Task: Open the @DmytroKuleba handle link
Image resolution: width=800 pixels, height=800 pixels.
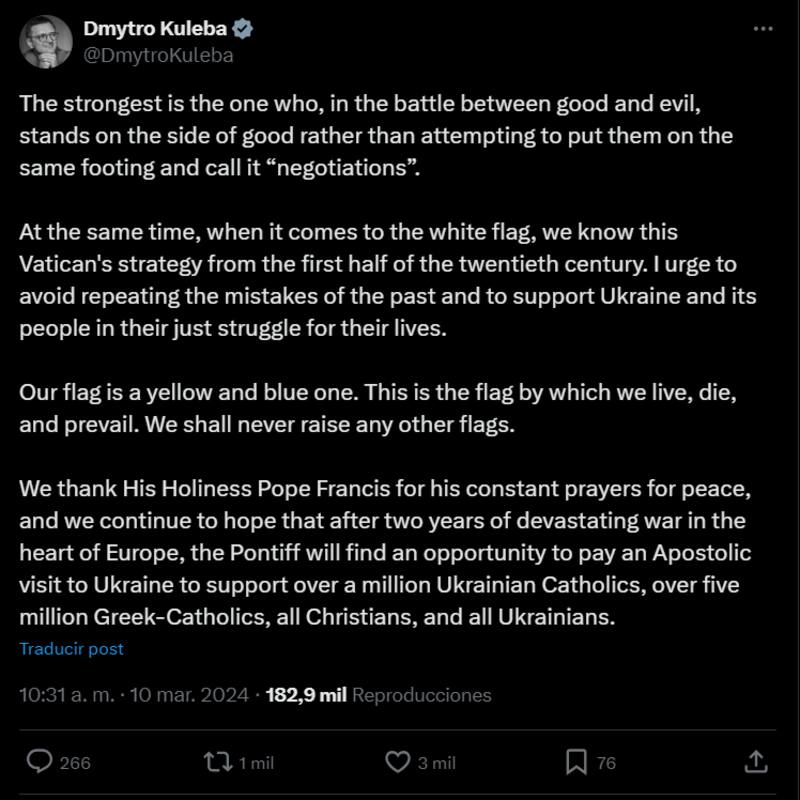Action: point(158,55)
